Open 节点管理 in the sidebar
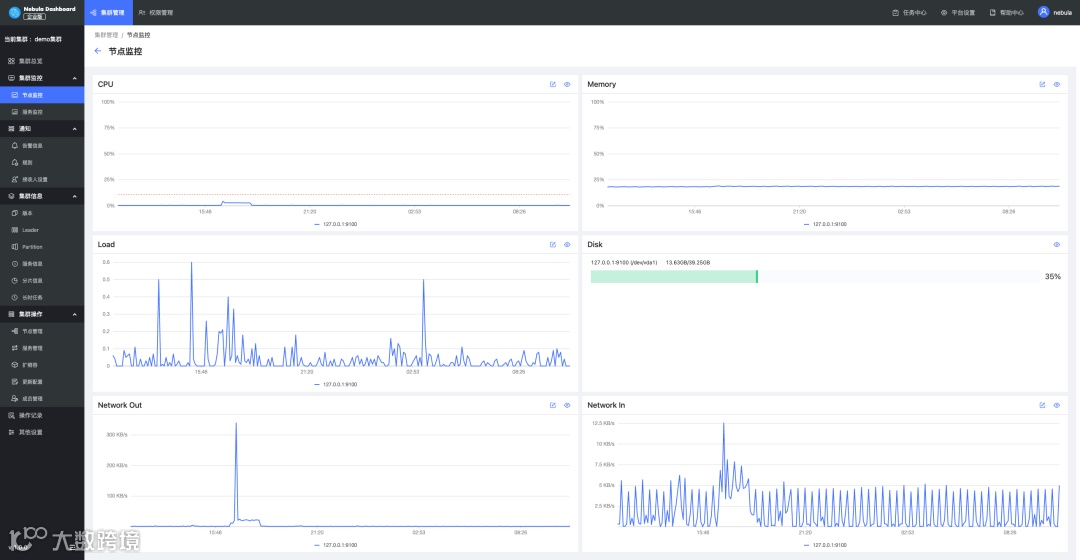 click(x=42, y=331)
